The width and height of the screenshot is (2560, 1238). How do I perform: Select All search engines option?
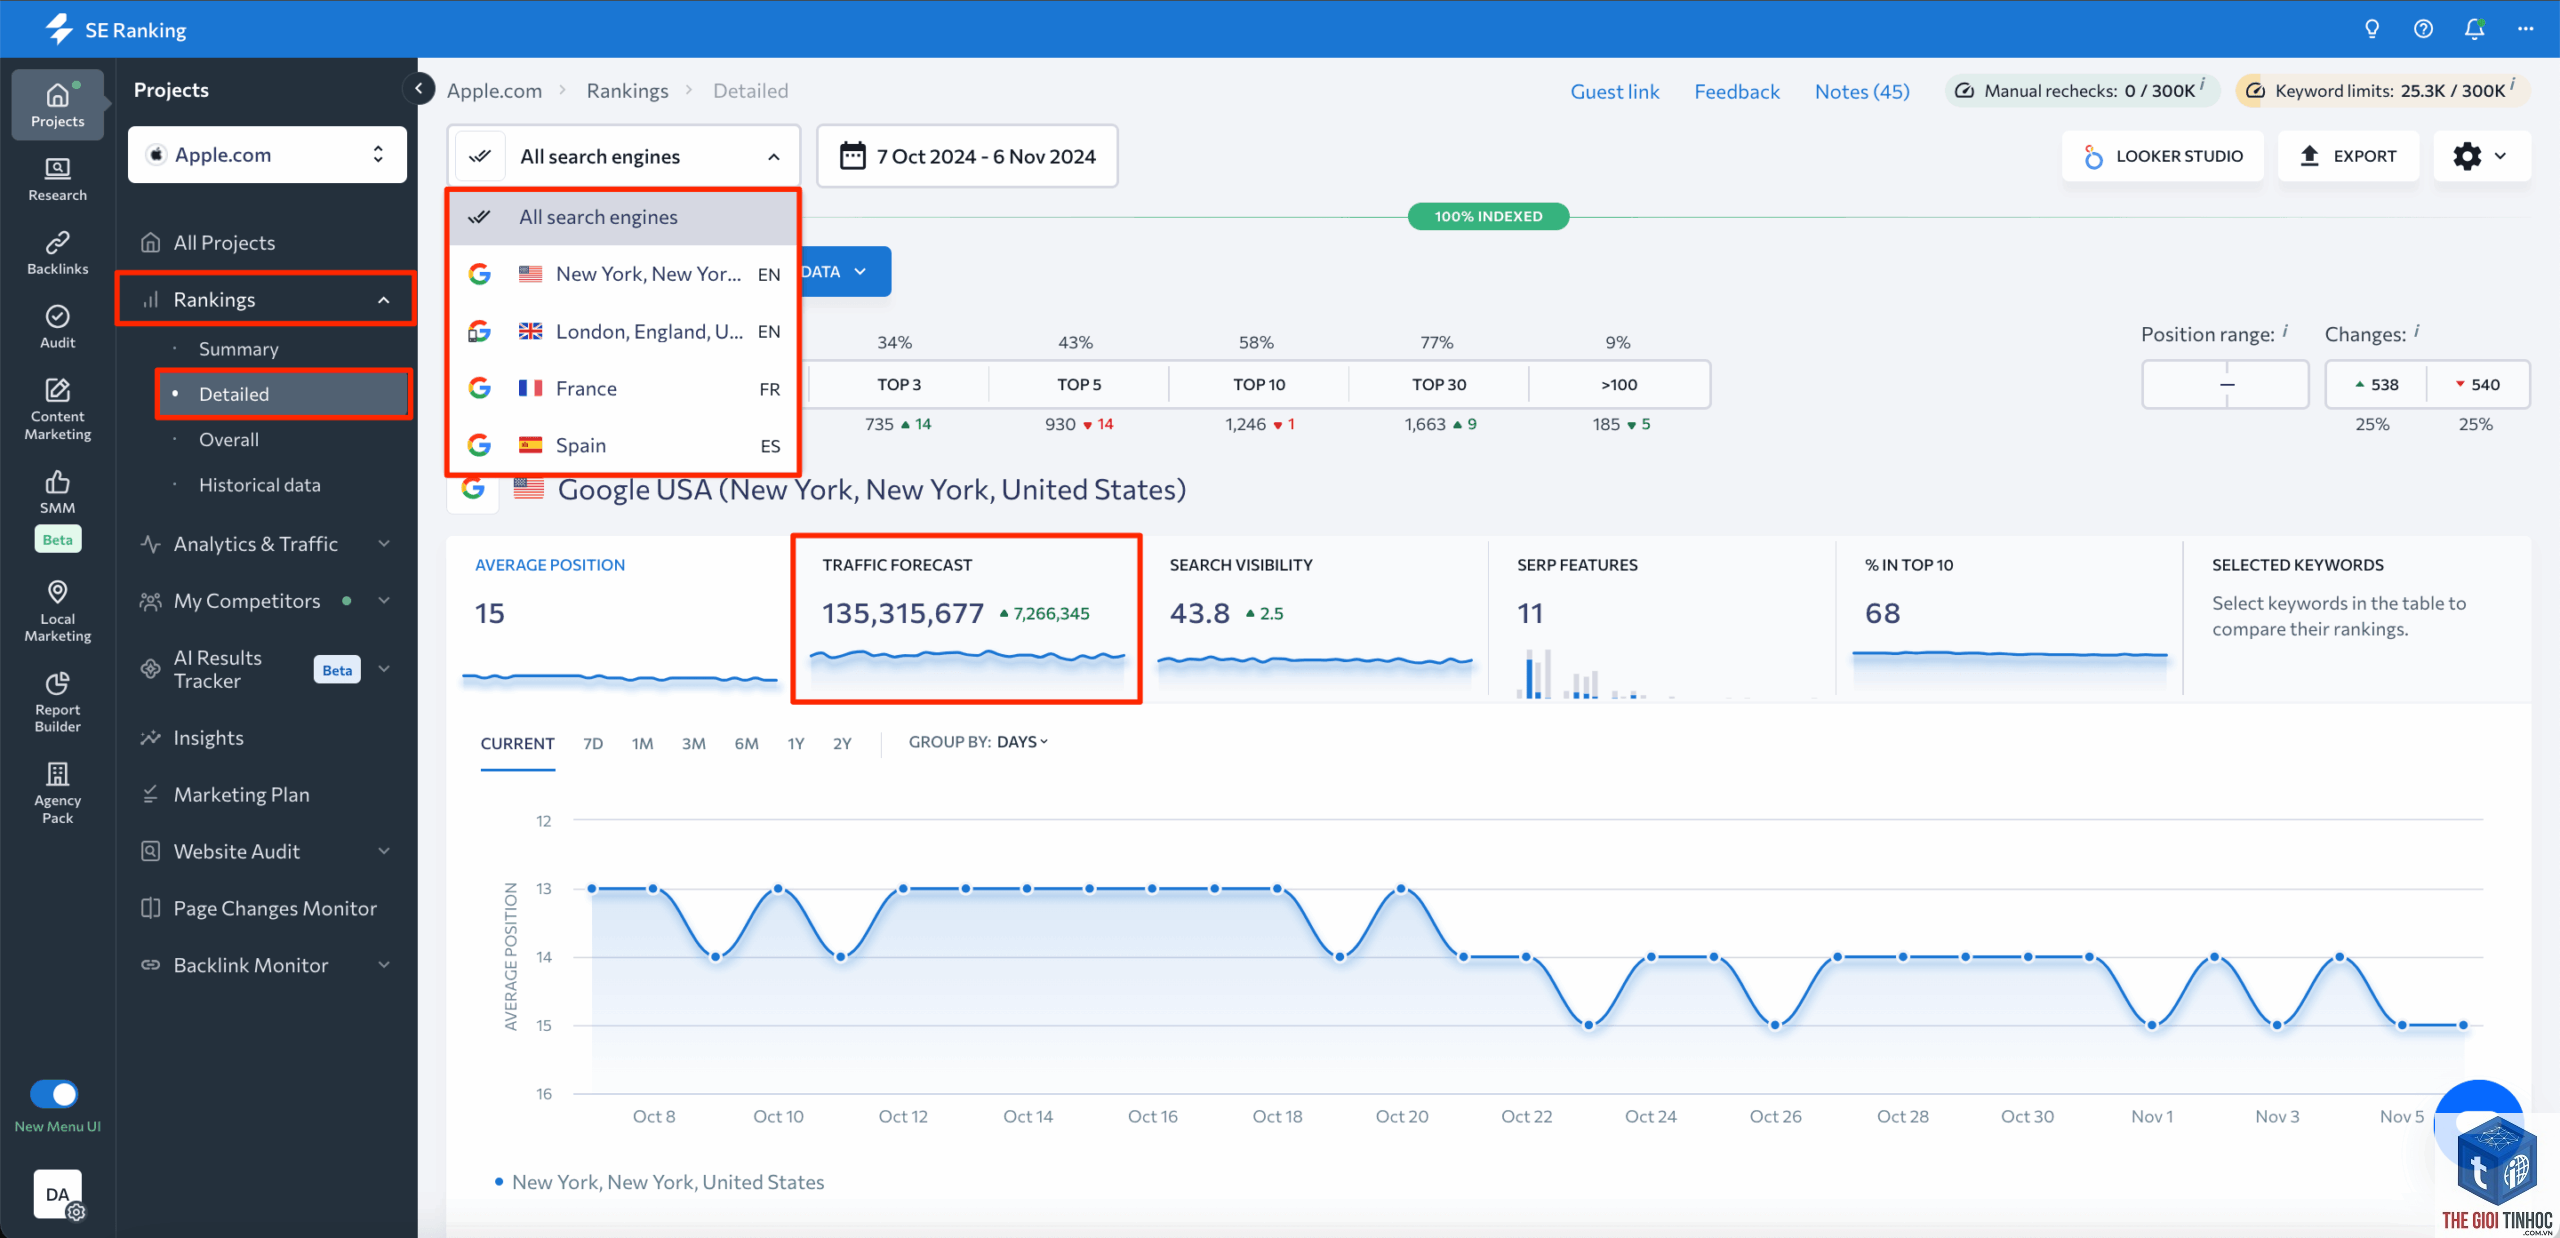623,217
